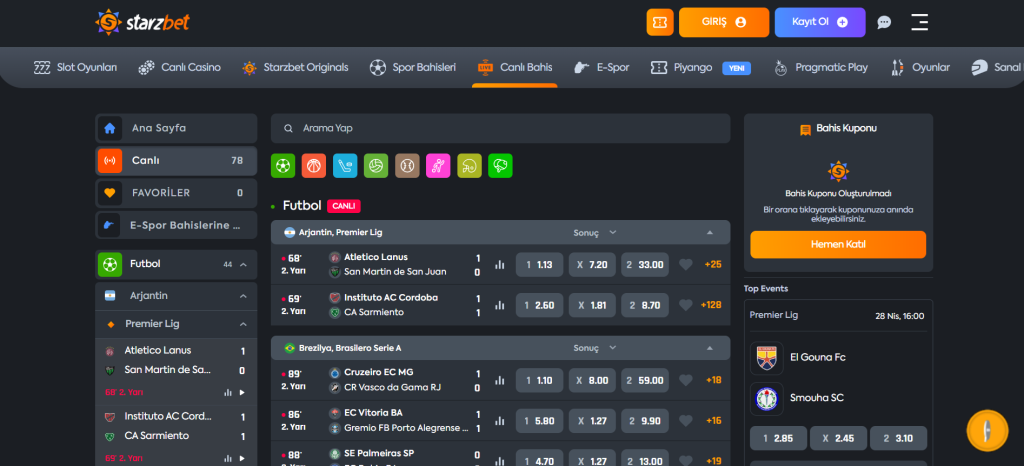Pick 3.10 odds for Smouha SC
Screen dimensions: 1024x466
pyautogui.click(x=899, y=439)
